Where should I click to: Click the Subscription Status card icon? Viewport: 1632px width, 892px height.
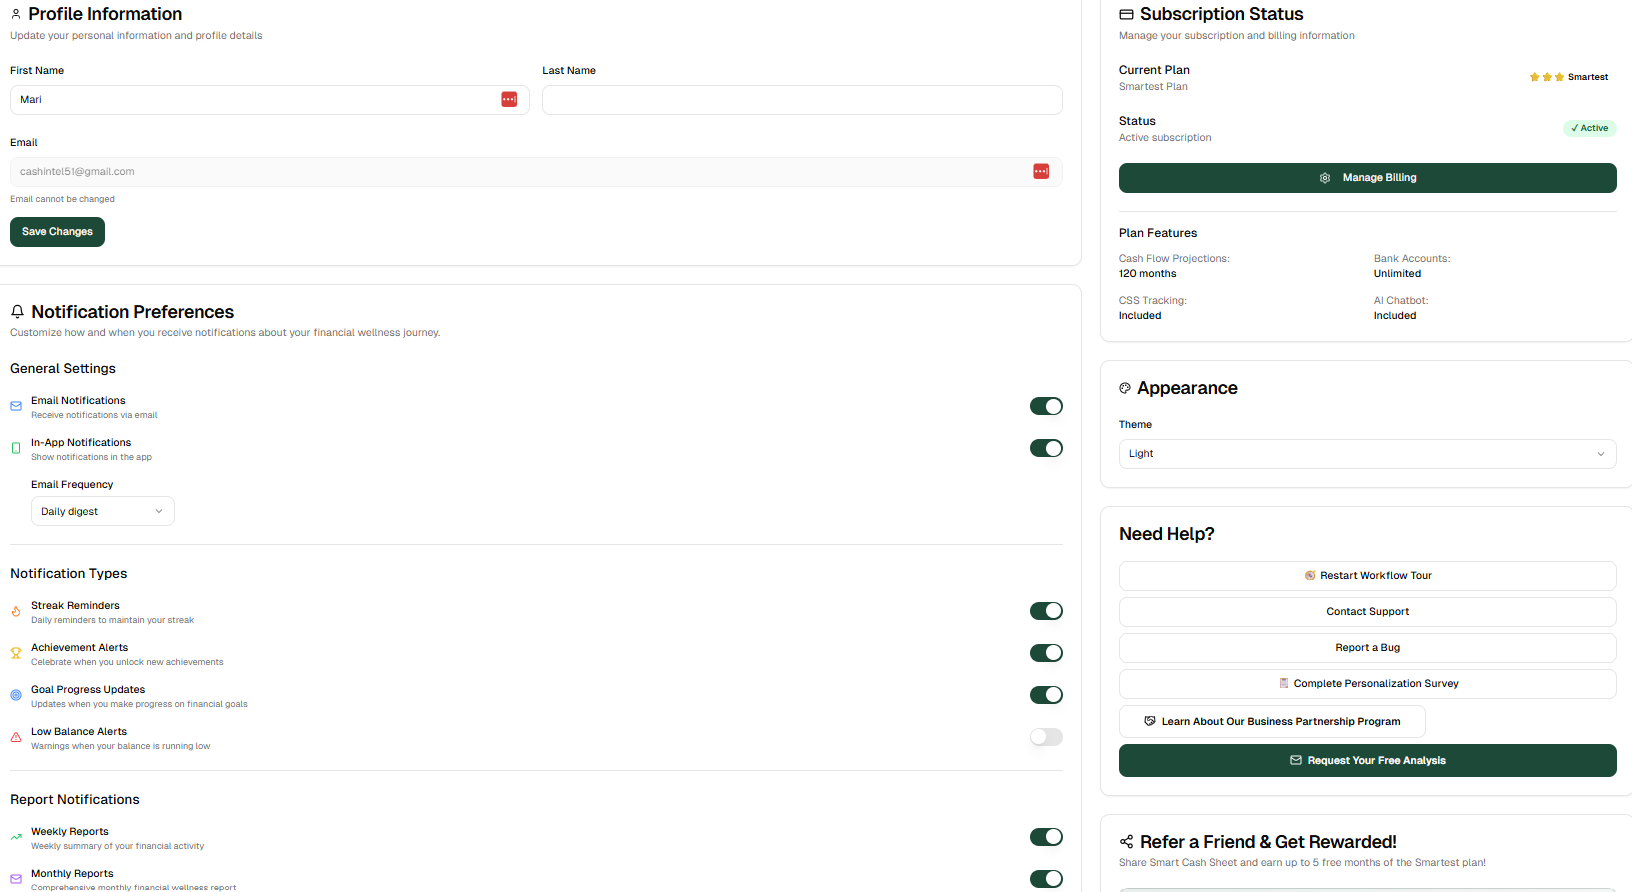click(x=1126, y=14)
